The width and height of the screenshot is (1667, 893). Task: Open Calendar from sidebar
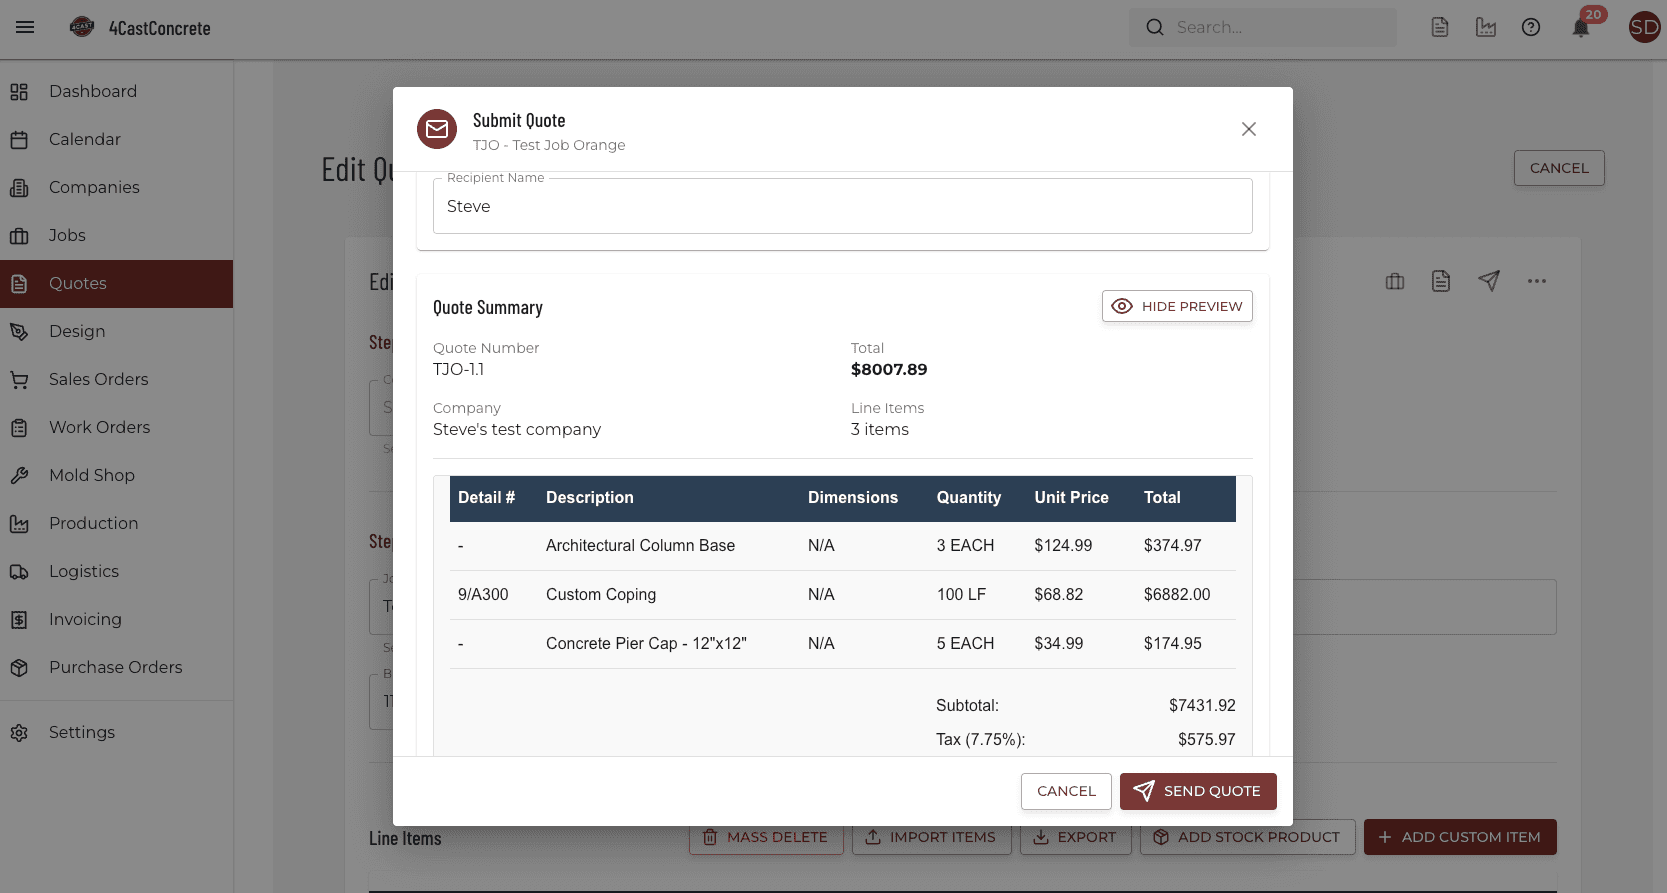[116, 140]
